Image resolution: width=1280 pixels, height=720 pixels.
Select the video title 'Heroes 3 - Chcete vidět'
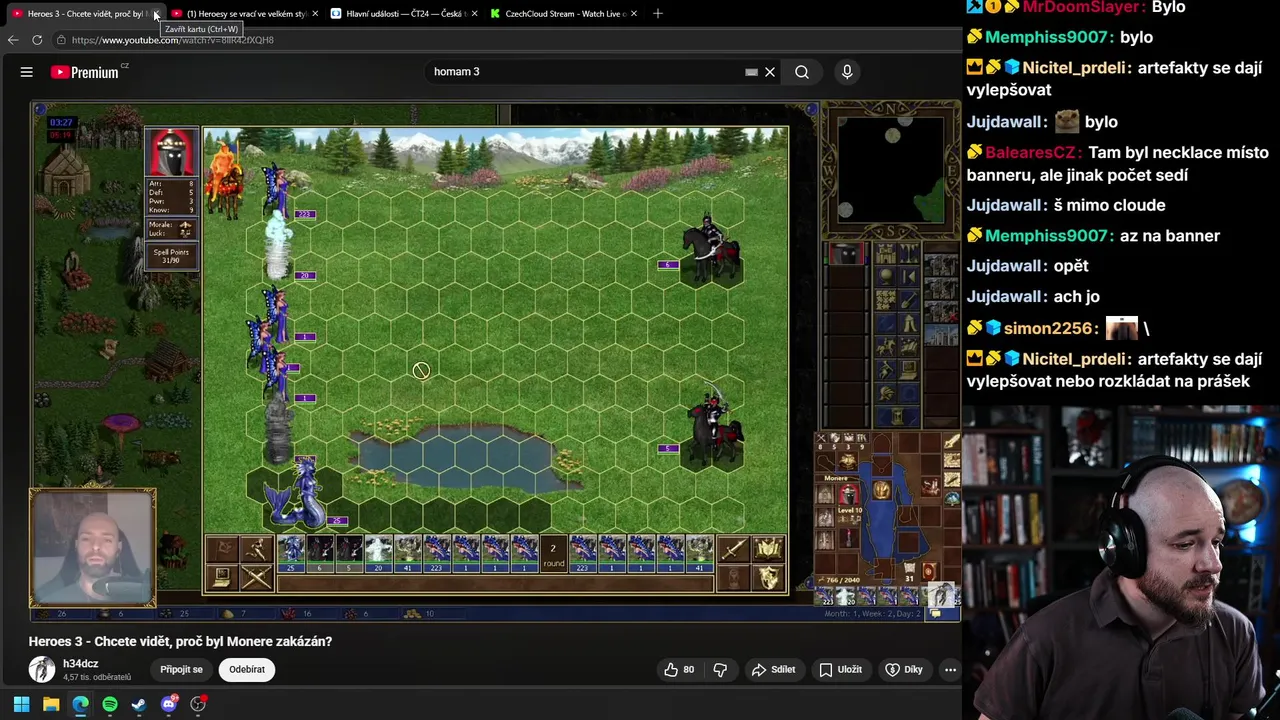[x=180, y=641]
